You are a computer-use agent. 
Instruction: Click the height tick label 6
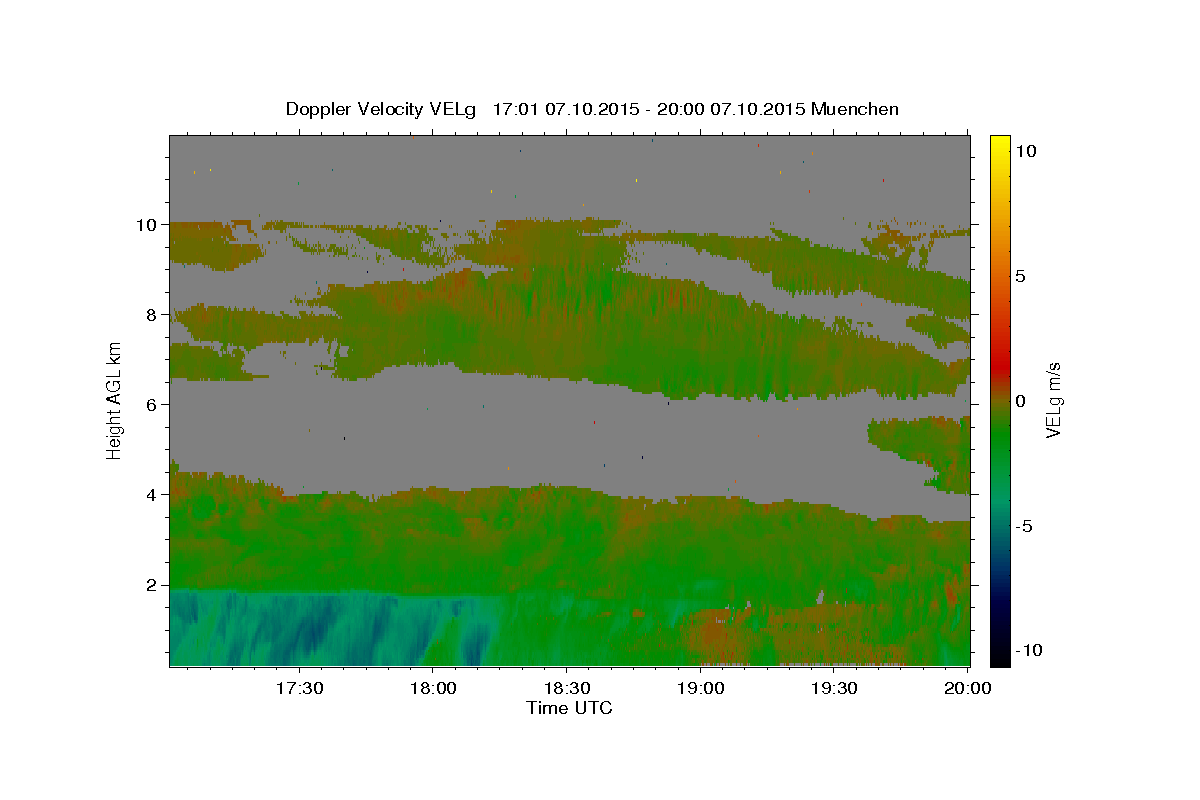pyautogui.click(x=152, y=405)
